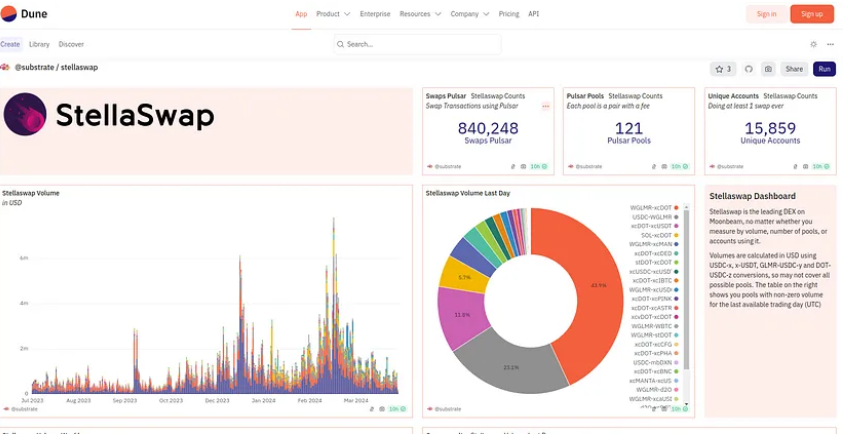Click the 10h badge under Stellaswap Volume chart
The image size is (848, 442).
pyautogui.click(x=397, y=409)
